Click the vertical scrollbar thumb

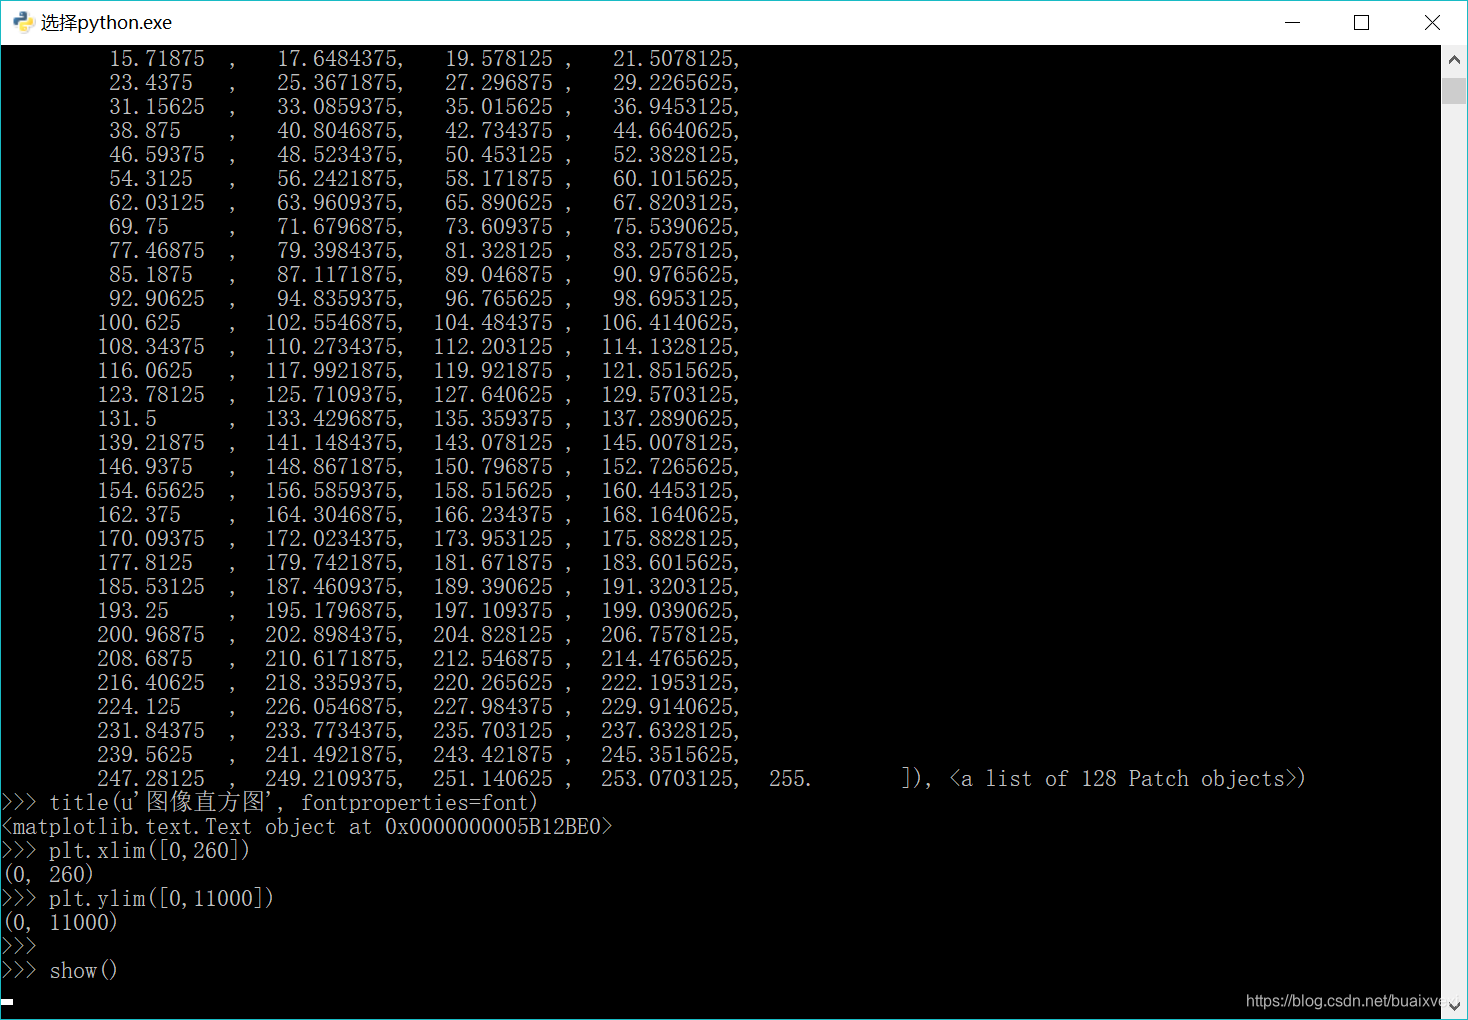click(x=1454, y=90)
